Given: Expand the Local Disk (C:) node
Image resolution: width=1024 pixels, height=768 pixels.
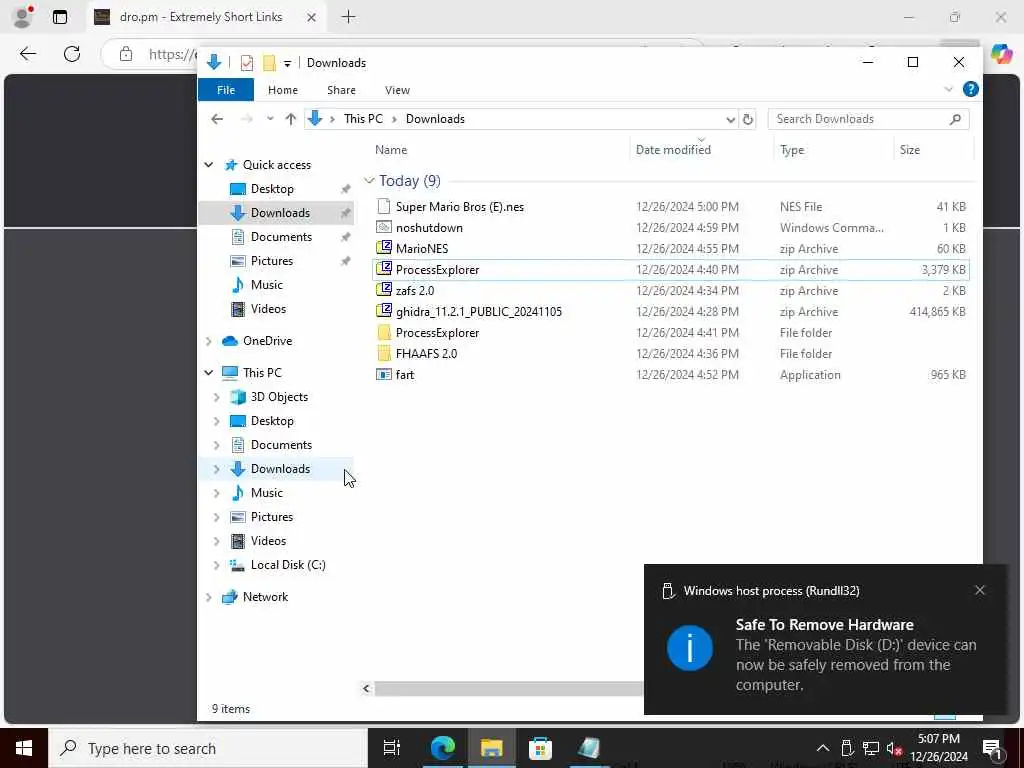Looking at the screenshot, I should [216, 565].
